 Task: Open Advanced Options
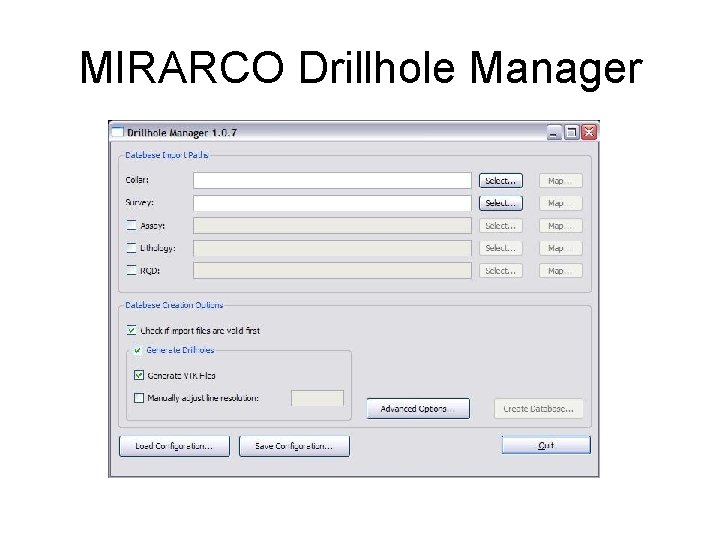418,408
